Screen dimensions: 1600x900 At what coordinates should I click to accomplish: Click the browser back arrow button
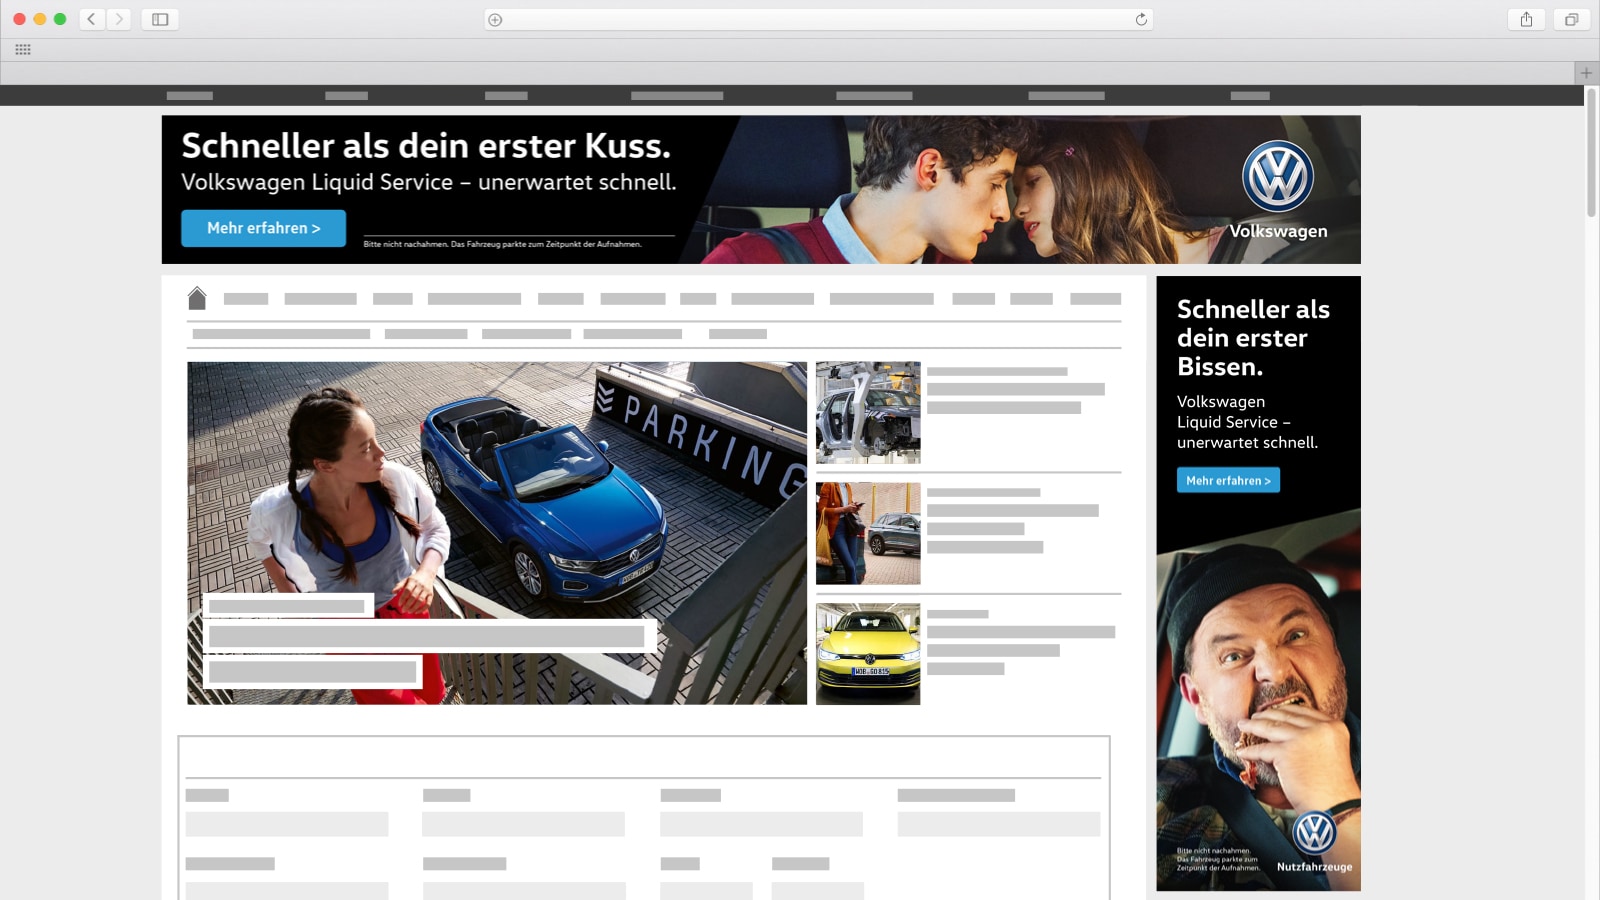tap(92, 19)
